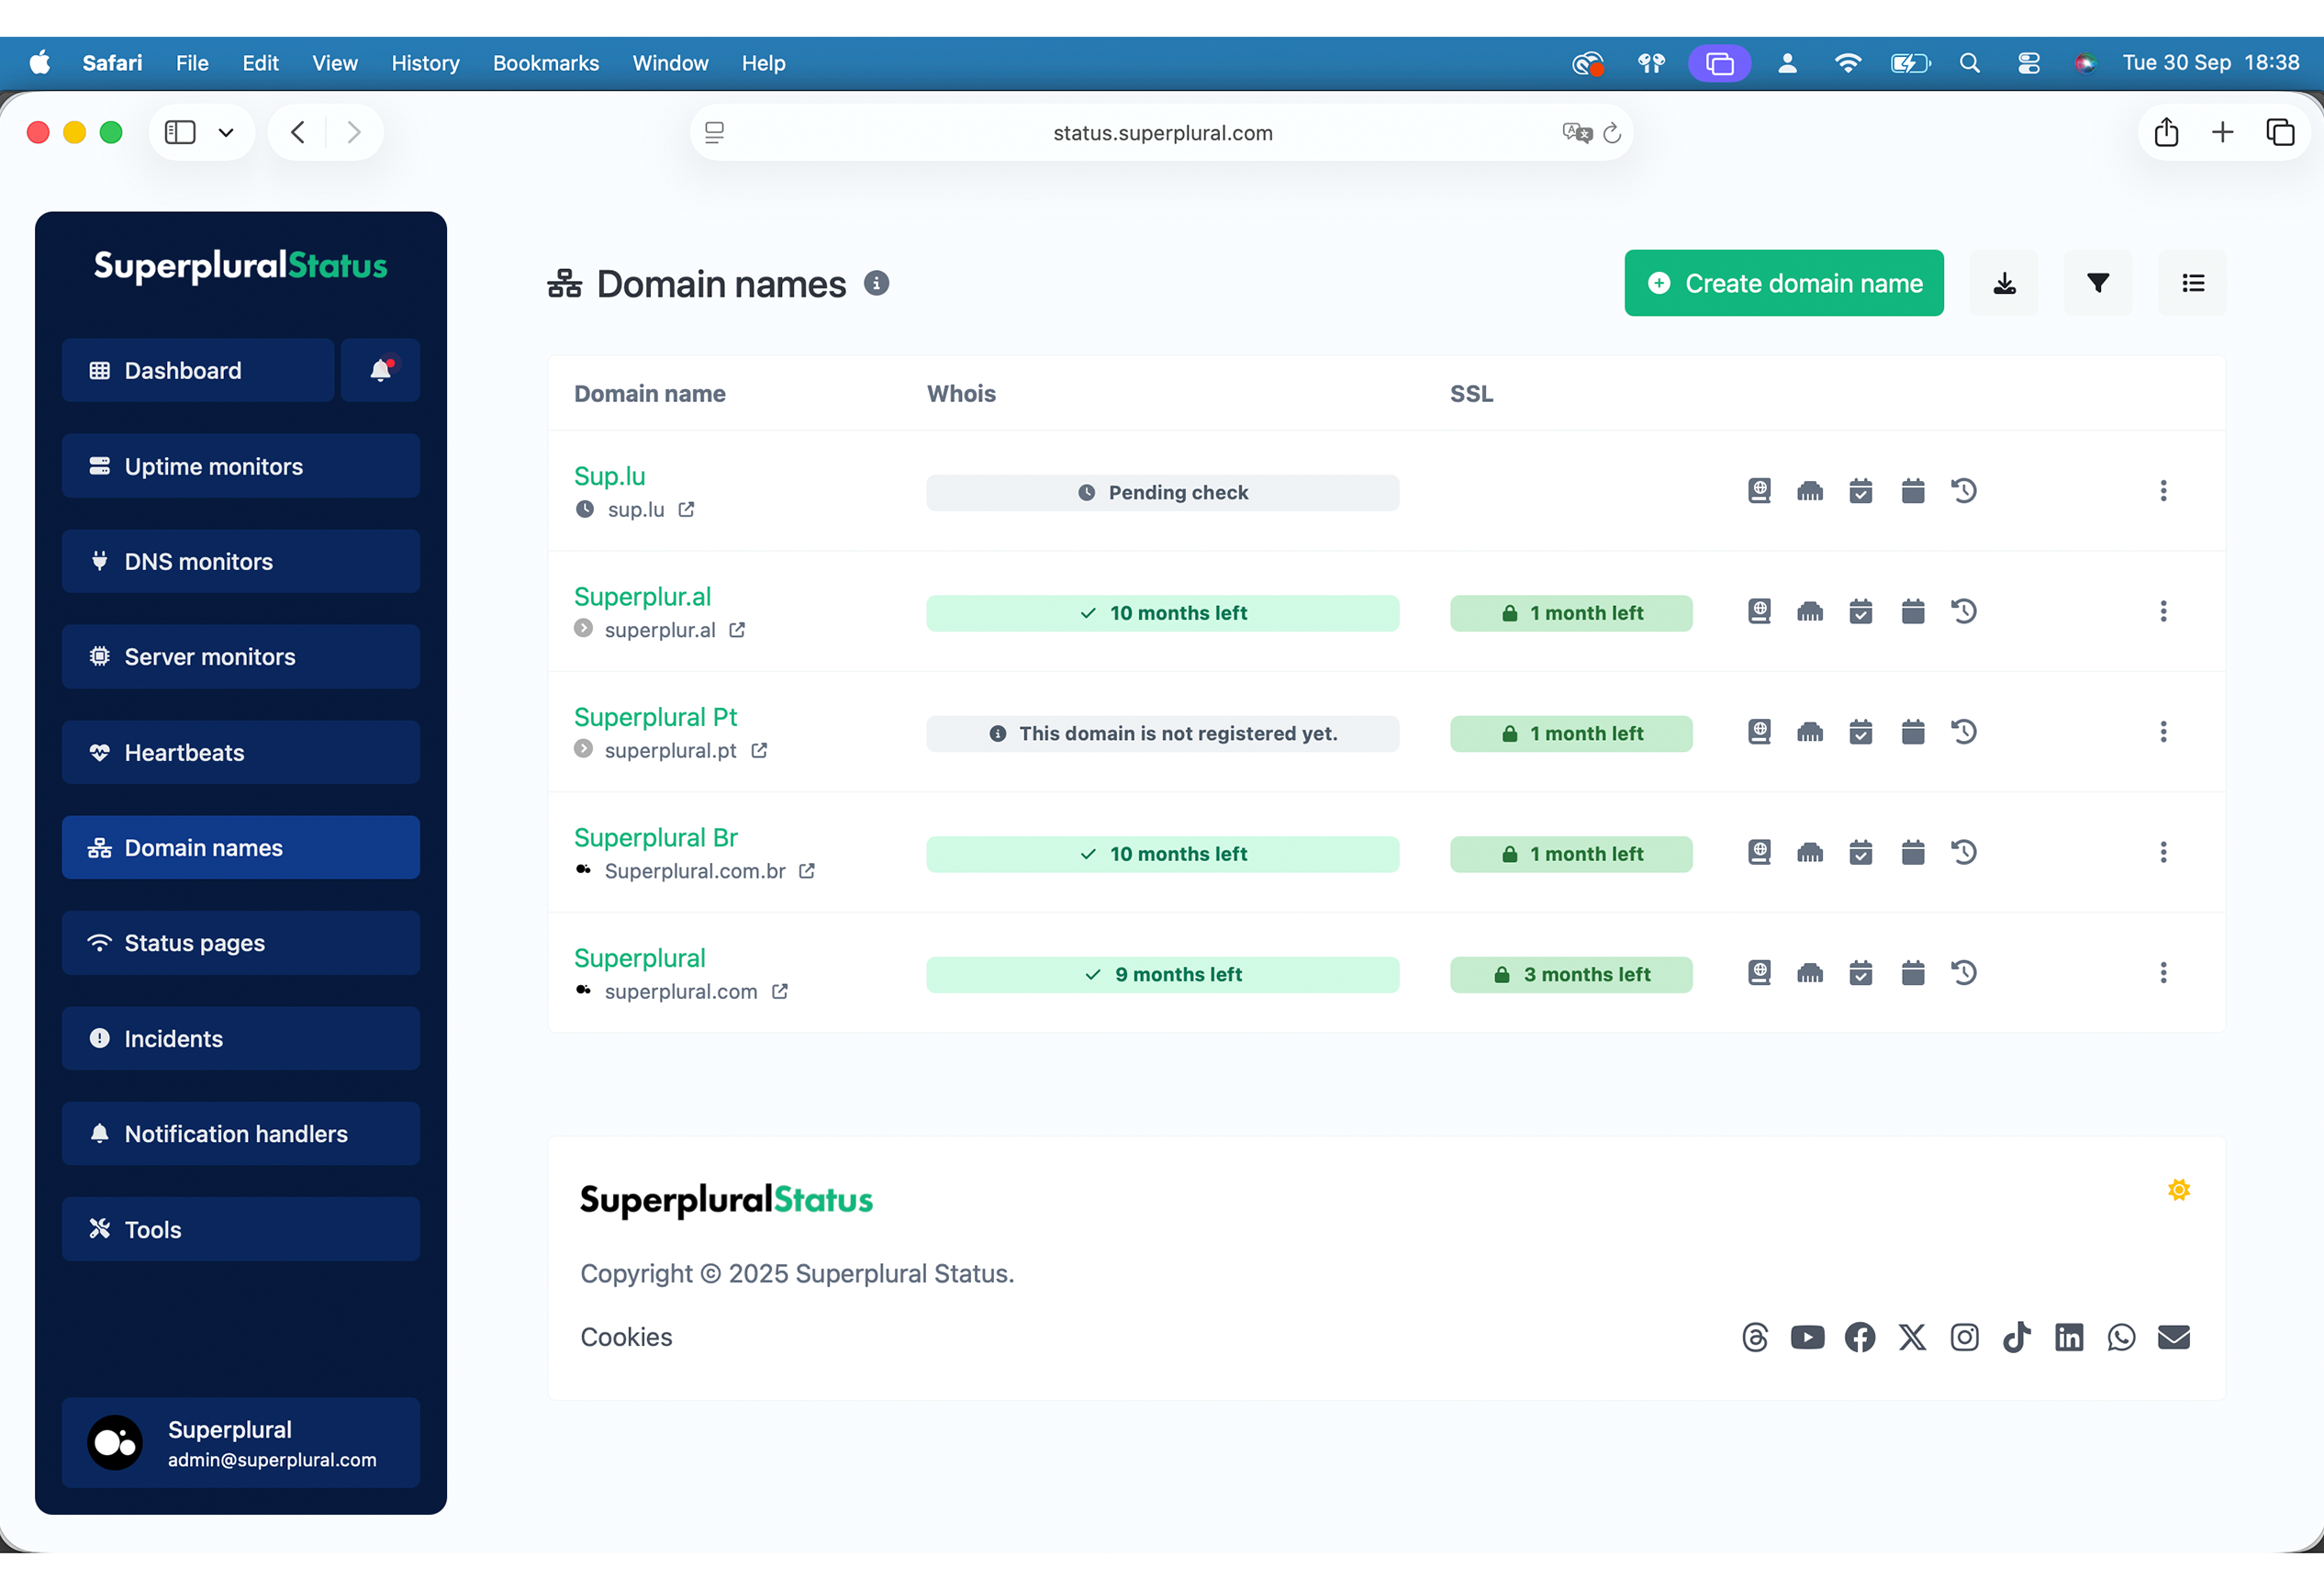Open the Tools sidebar item

(x=241, y=1229)
